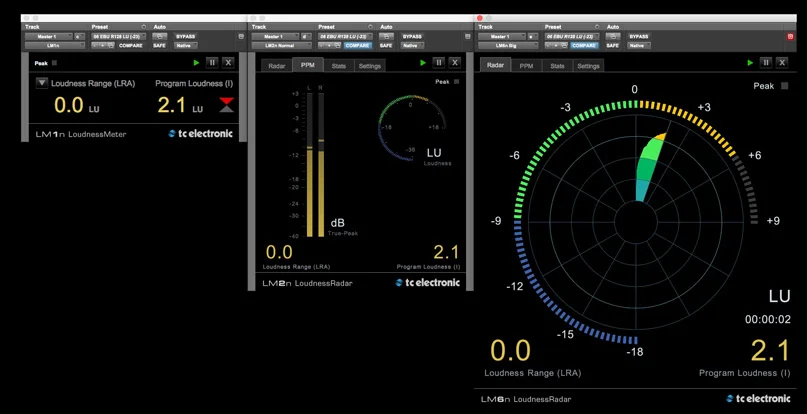Select previous preset in LM1n window

click(95, 45)
